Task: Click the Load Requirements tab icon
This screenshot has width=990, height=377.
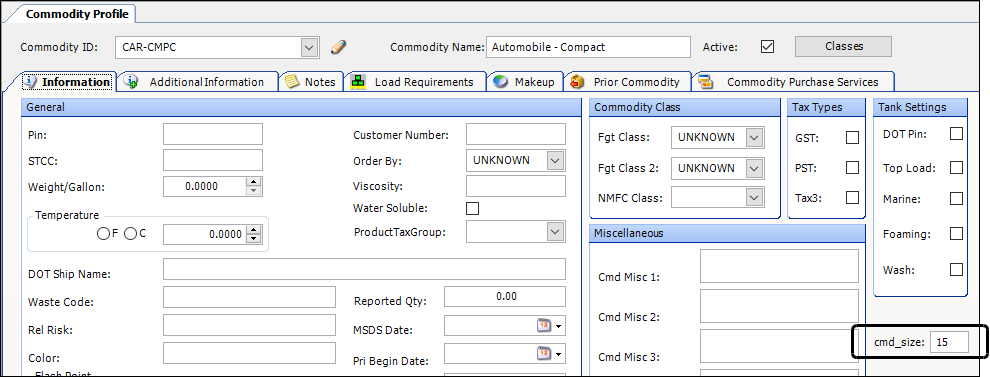Action: pyautogui.click(x=359, y=81)
